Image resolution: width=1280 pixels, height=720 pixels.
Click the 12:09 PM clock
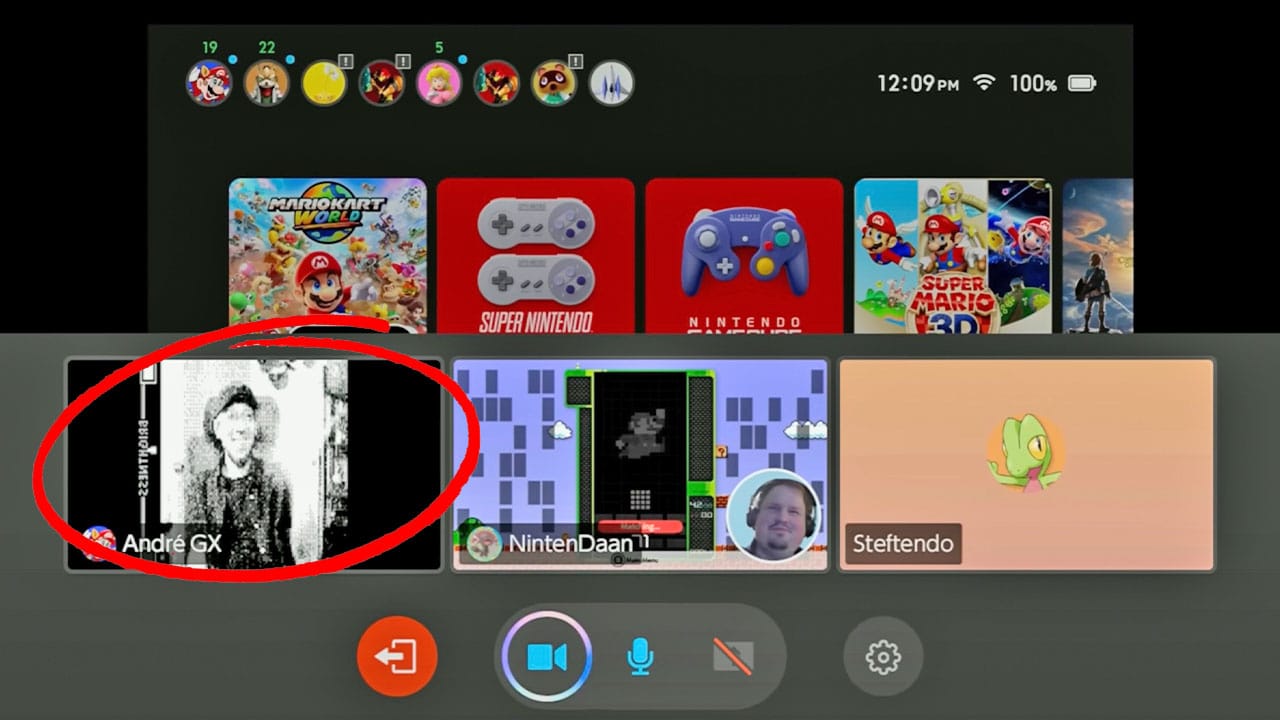click(x=918, y=84)
